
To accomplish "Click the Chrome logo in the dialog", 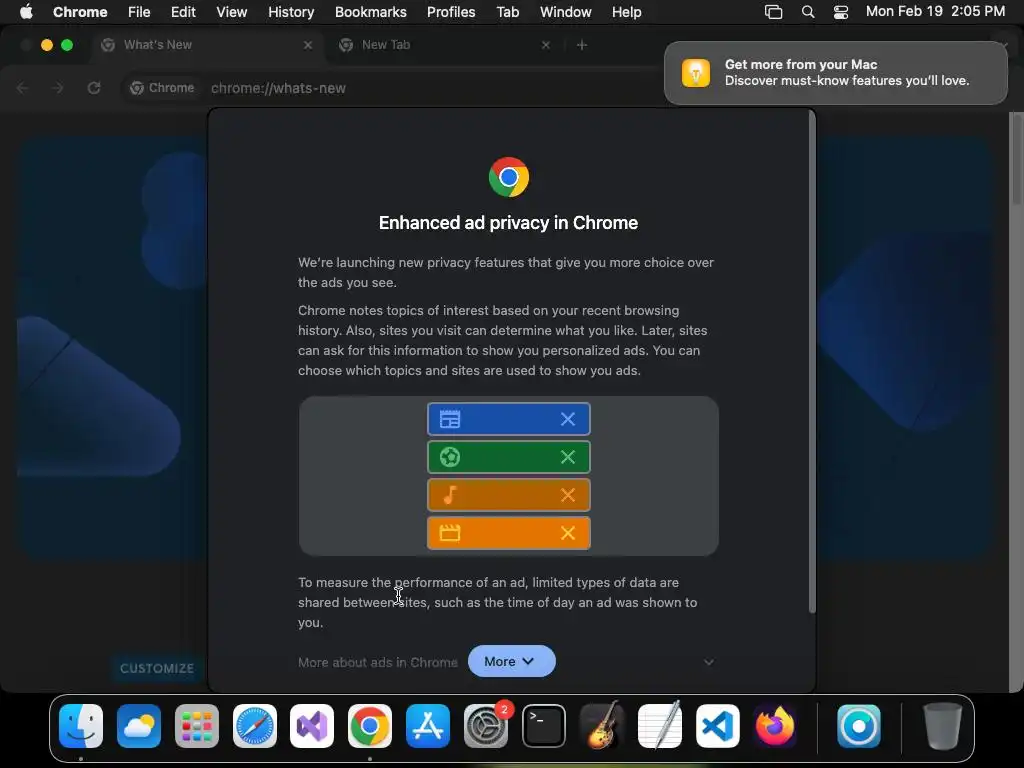I will [509, 177].
